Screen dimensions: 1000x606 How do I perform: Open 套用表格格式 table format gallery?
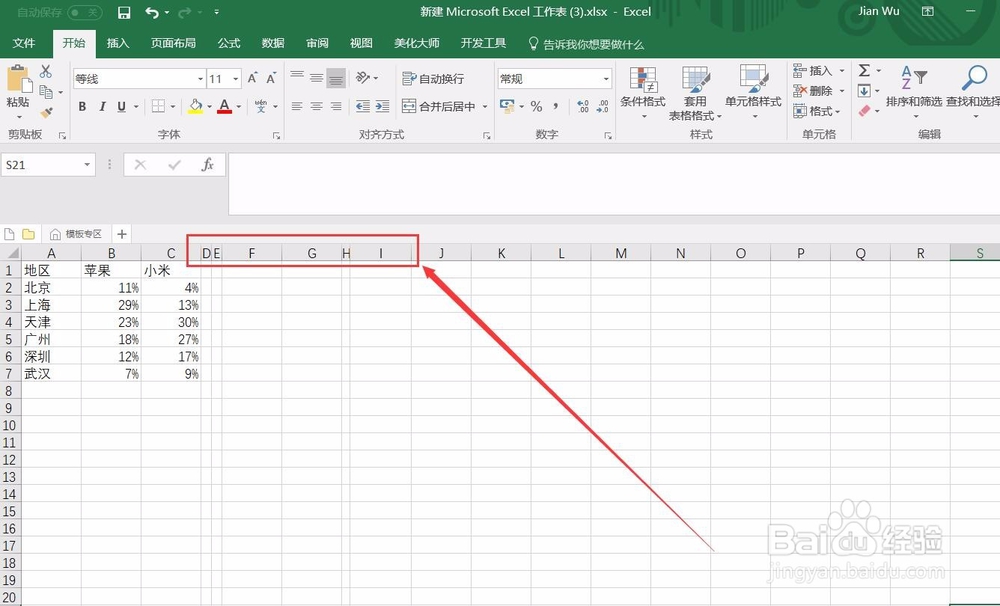click(x=695, y=92)
